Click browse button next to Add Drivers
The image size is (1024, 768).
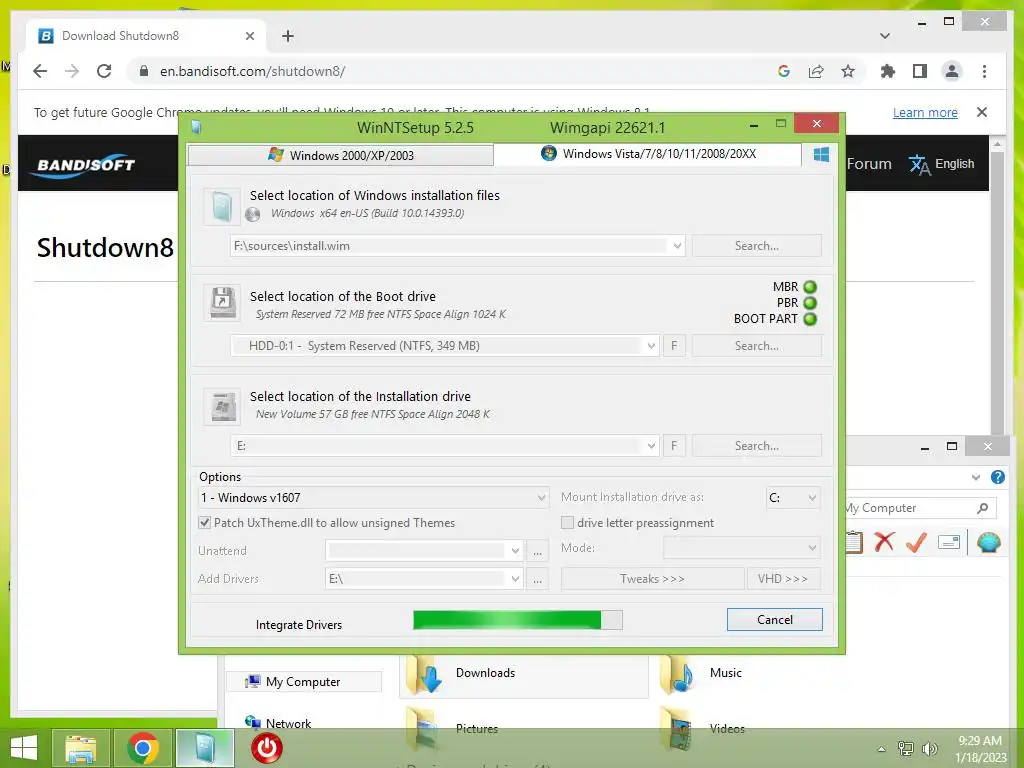537,579
